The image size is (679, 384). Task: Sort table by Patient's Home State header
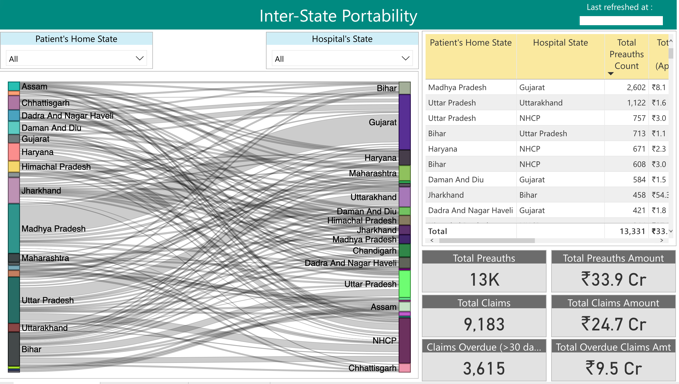coord(471,43)
